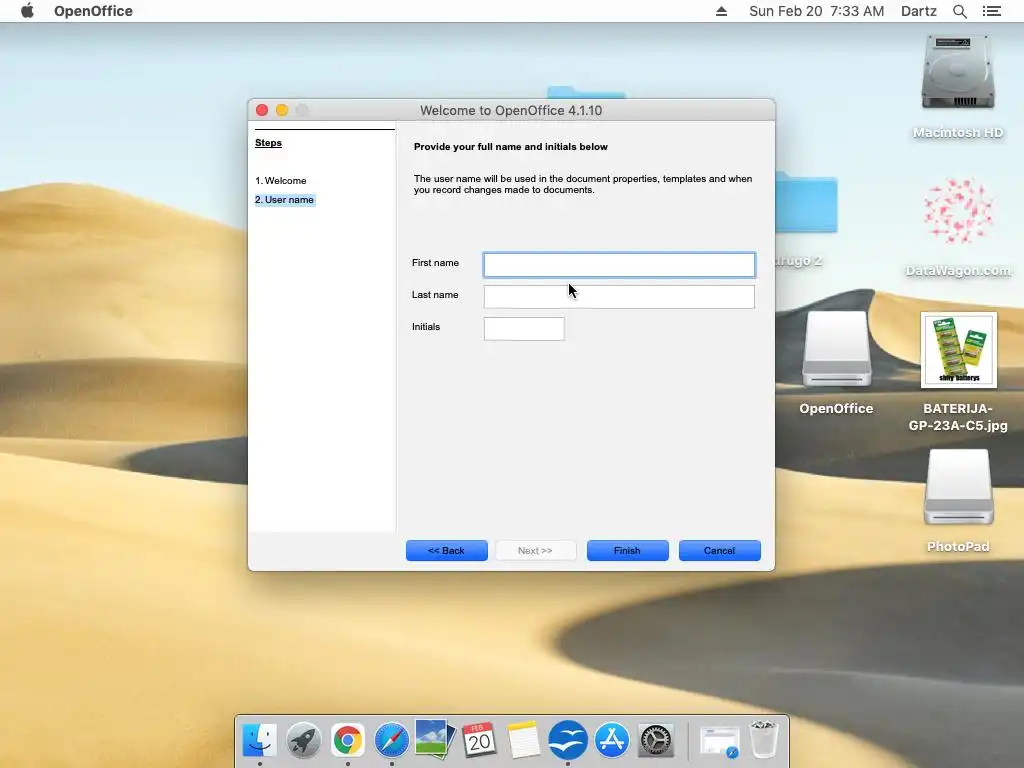Open the Preview photos icon in Dock
This screenshot has height=768, width=1024.
(435, 739)
